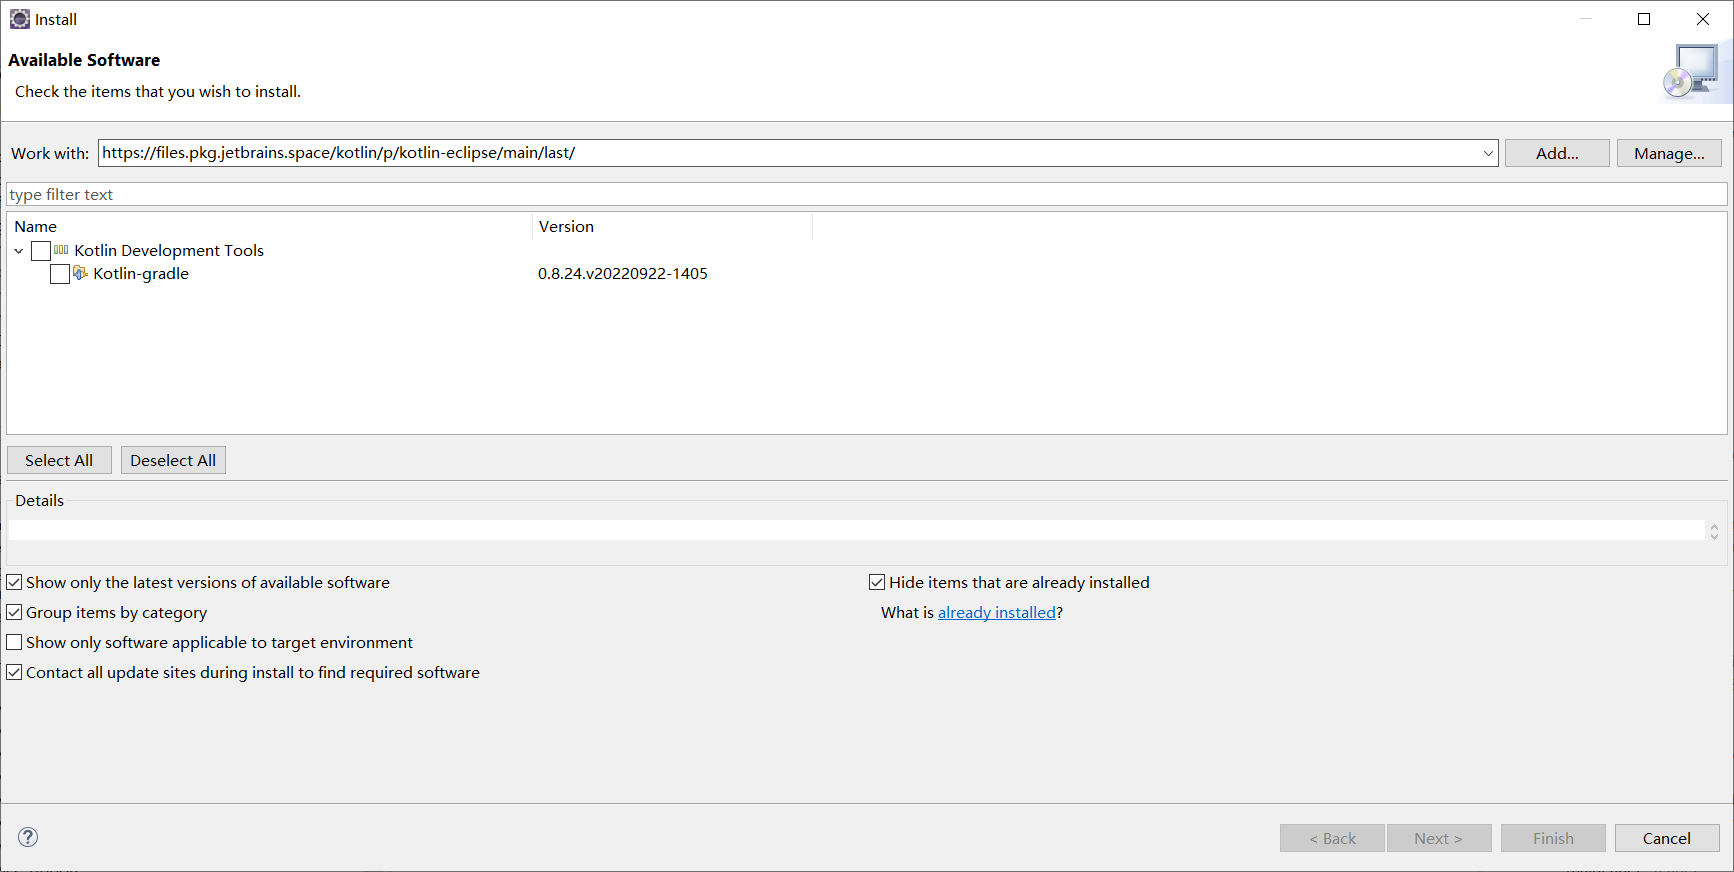
Task: Select the Kotlin Development Tools row text
Action: pos(169,250)
